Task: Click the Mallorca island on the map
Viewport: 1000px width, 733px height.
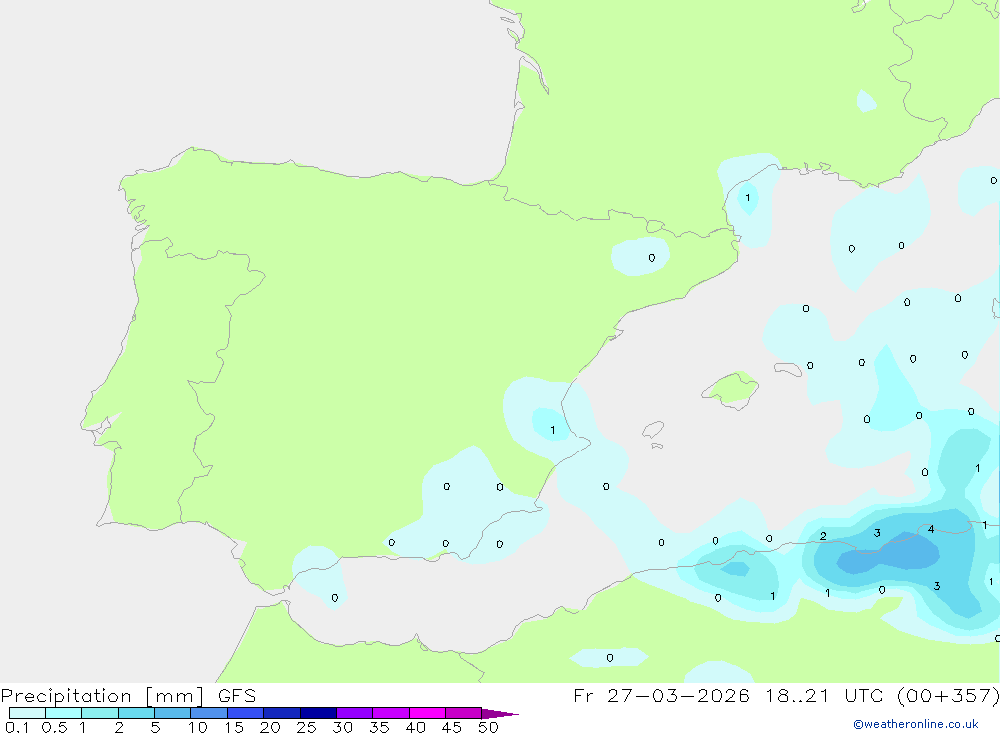Action: [730, 389]
